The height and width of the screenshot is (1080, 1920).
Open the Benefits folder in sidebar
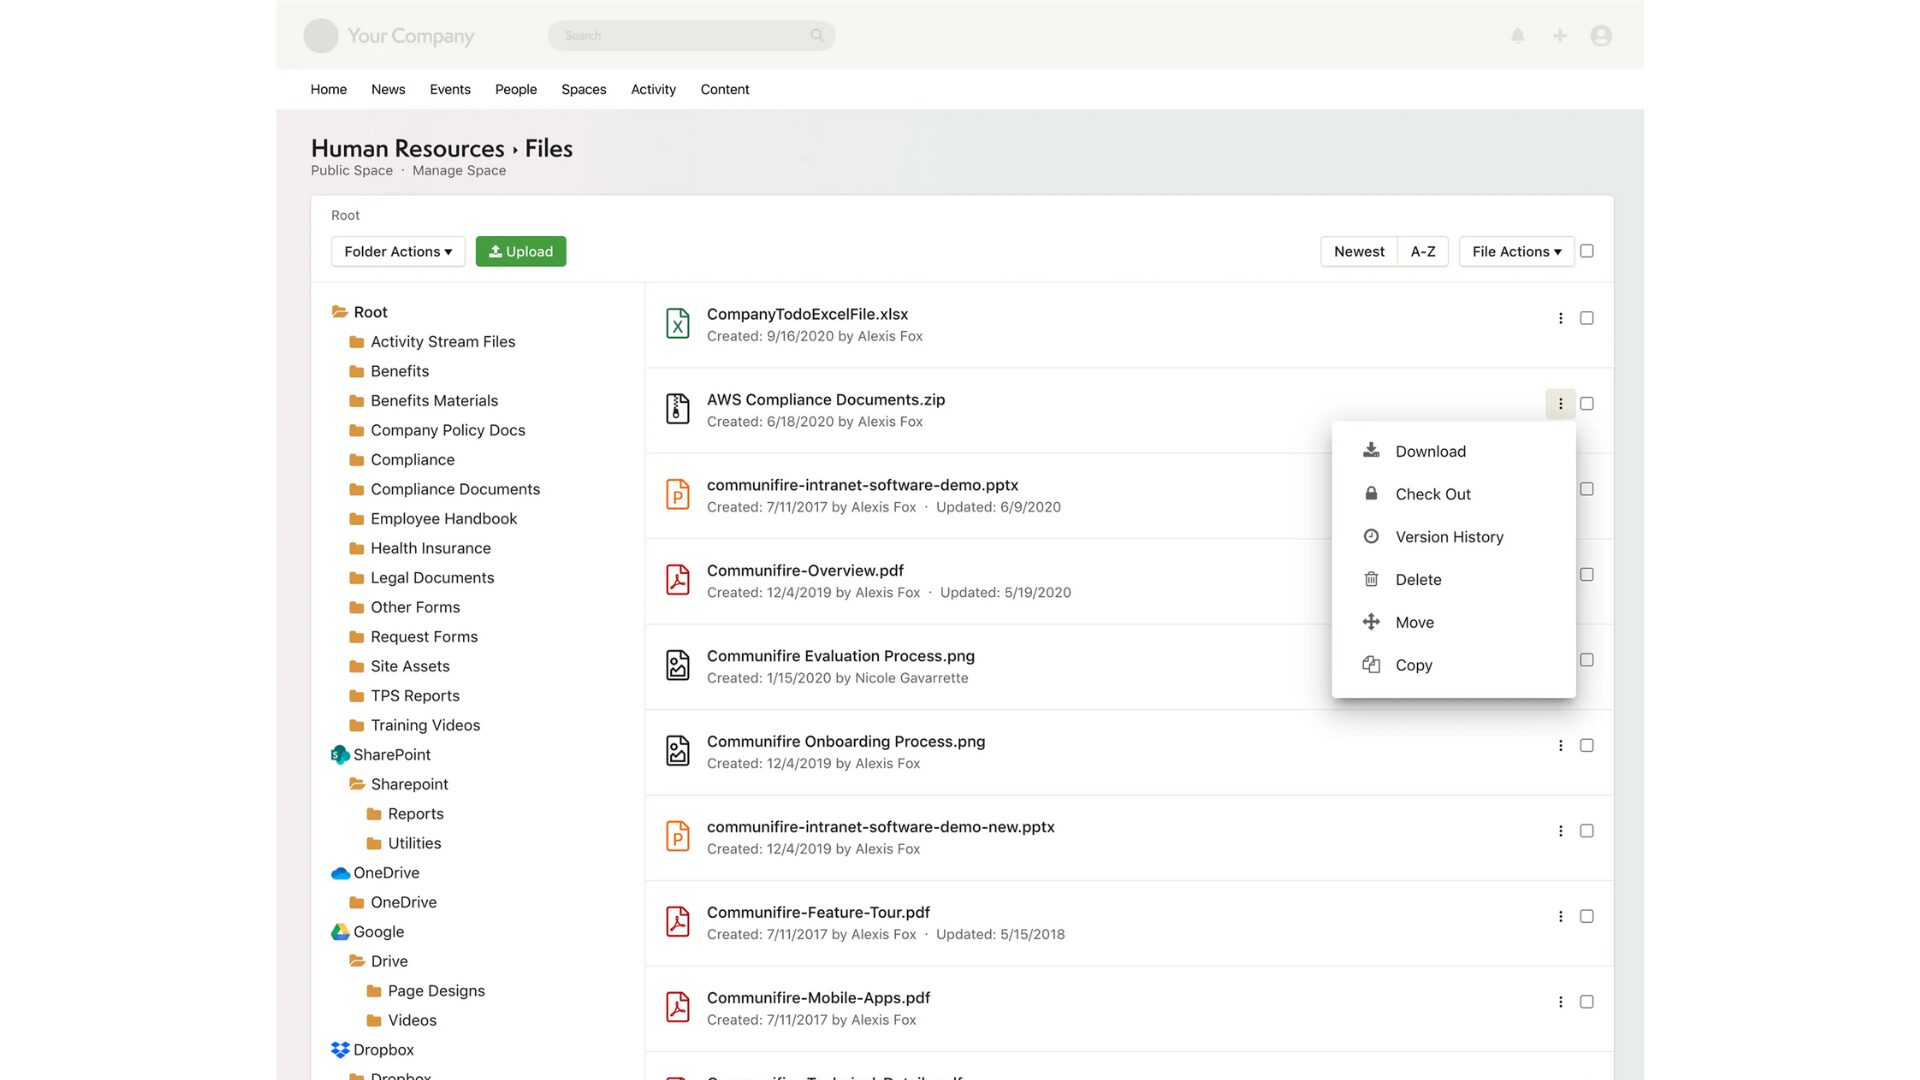pyautogui.click(x=400, y=371)
